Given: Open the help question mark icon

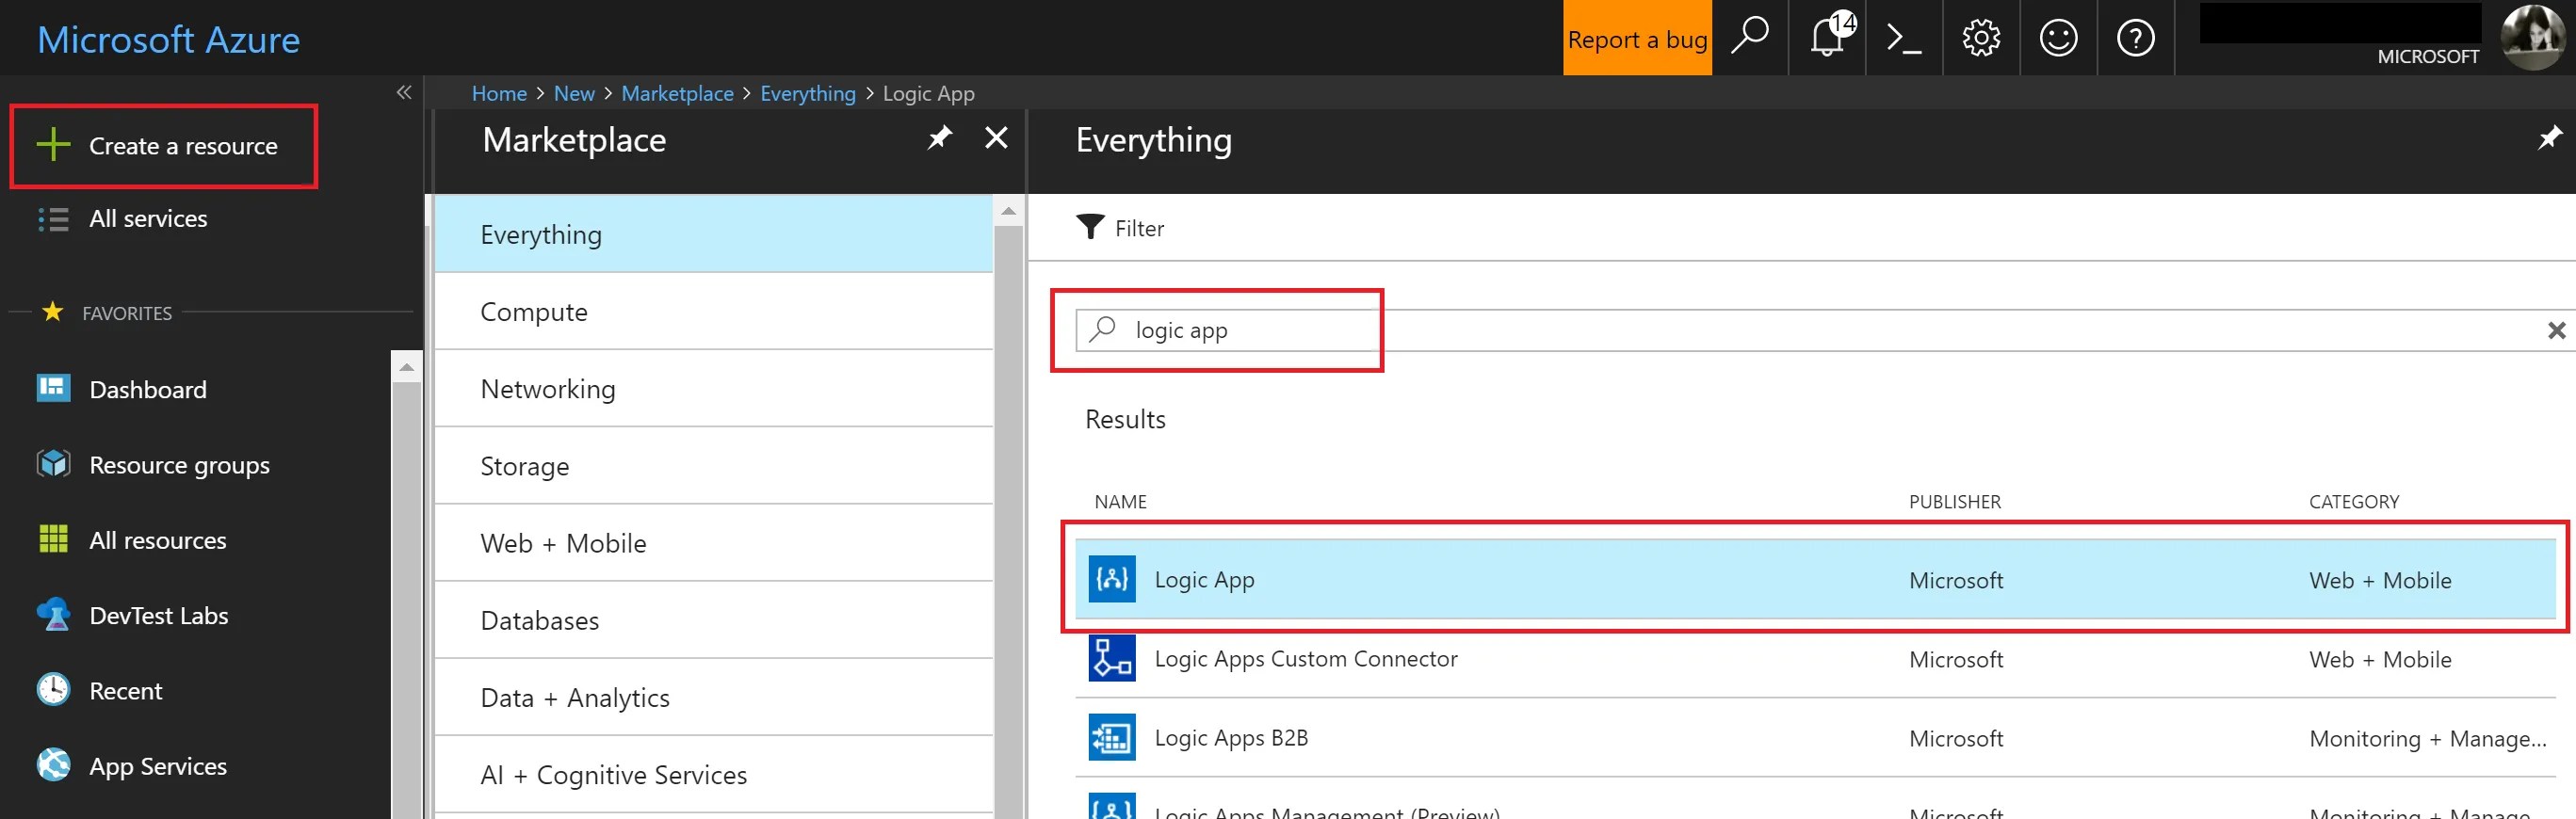Looking at the screenshot, I should (x=2135, y=38).
